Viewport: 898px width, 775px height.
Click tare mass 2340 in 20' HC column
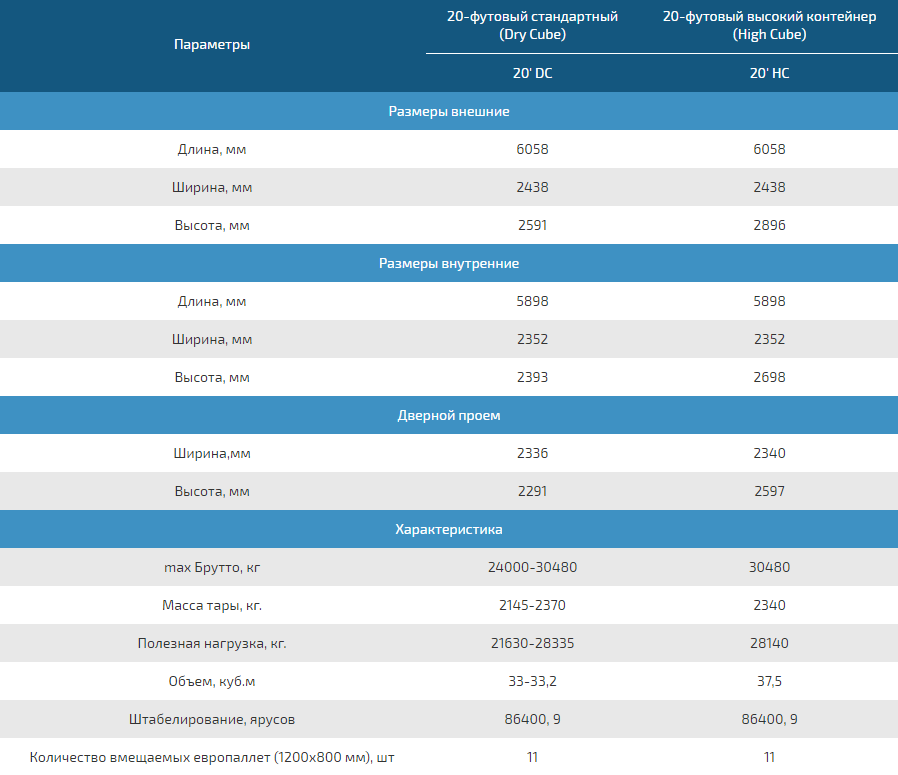click(x=769, y=605)
